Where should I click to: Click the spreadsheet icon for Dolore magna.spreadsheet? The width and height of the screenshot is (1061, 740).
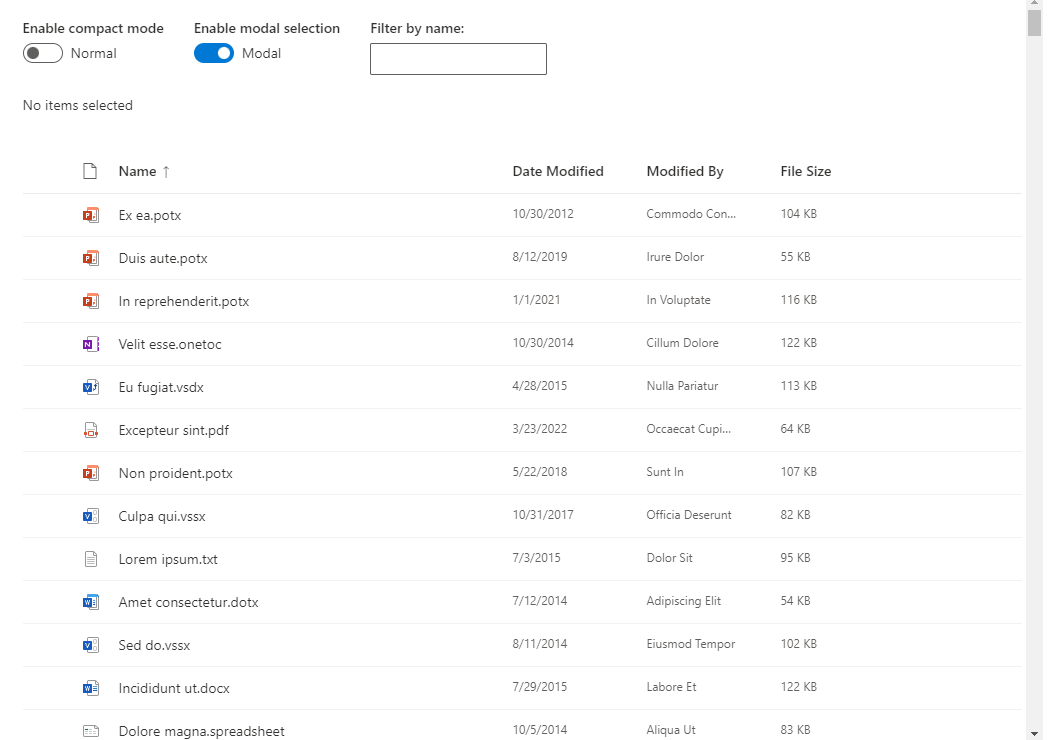click(x=91, y=731)
